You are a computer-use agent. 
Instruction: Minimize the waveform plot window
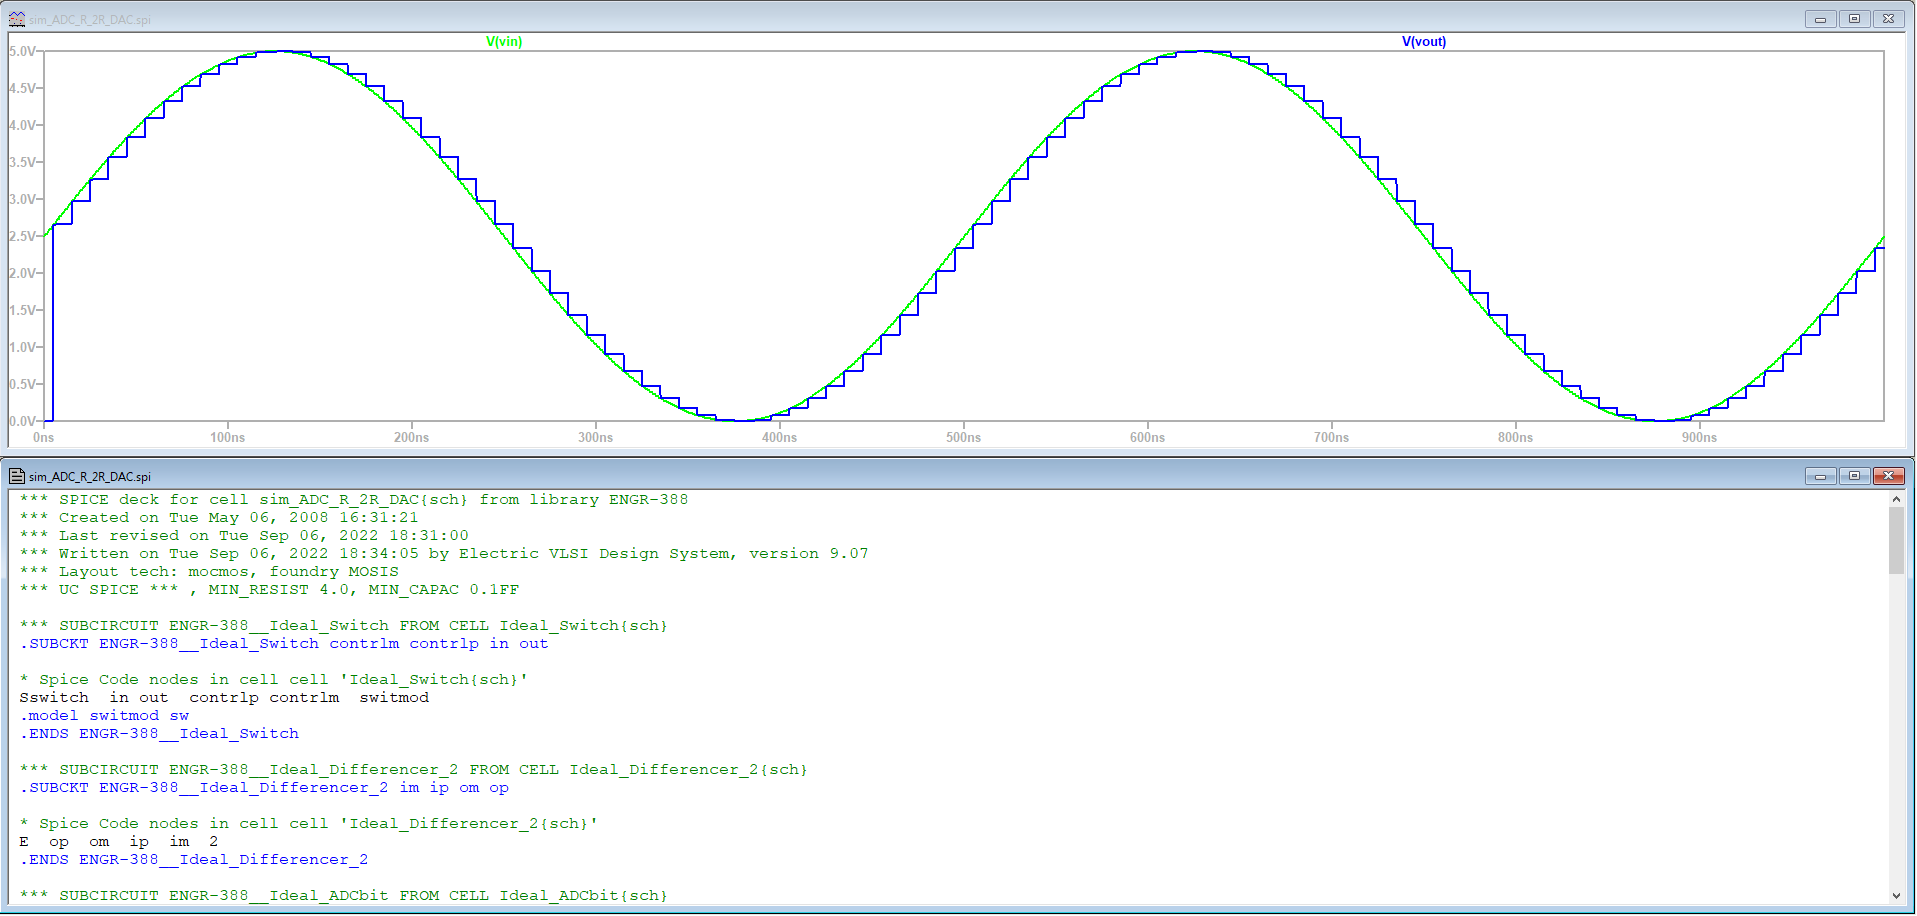click(x=1820, y=19)
